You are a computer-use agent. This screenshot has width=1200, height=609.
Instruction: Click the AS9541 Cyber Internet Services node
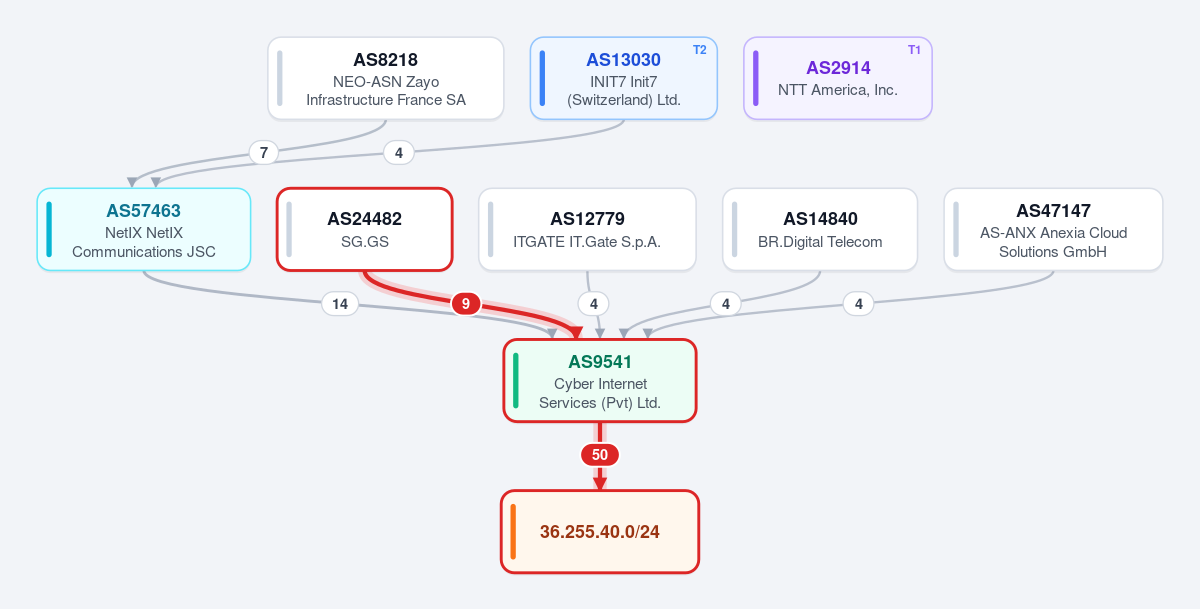(600, 380)
